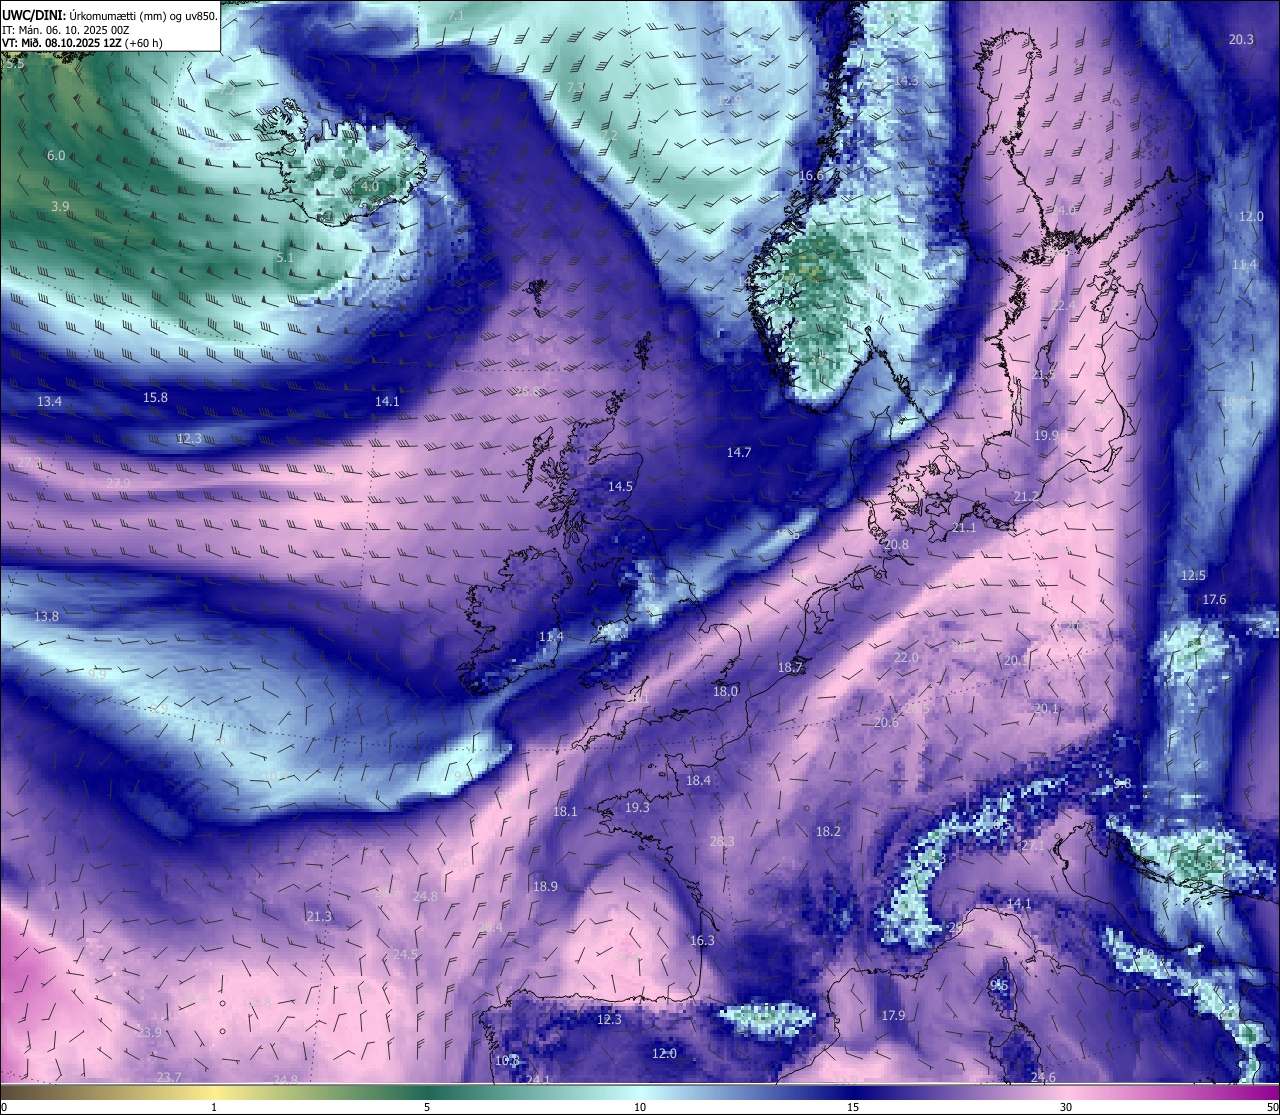Click the UWC/DINI Úrkomumætti title text
The height and width of the screenshot is (1115, 1280).
pos(109,15)
